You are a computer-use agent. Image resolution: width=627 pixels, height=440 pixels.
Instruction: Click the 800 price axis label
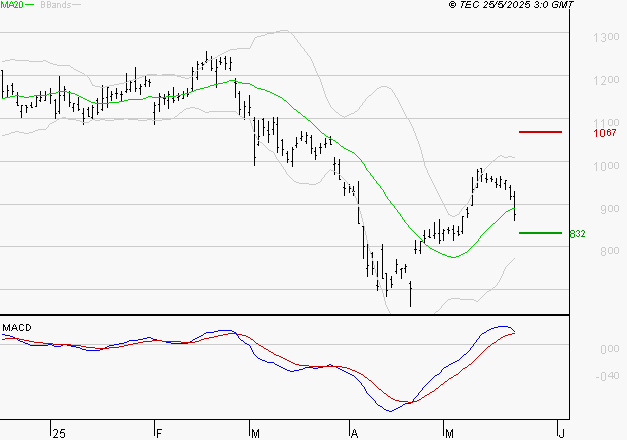609,251
